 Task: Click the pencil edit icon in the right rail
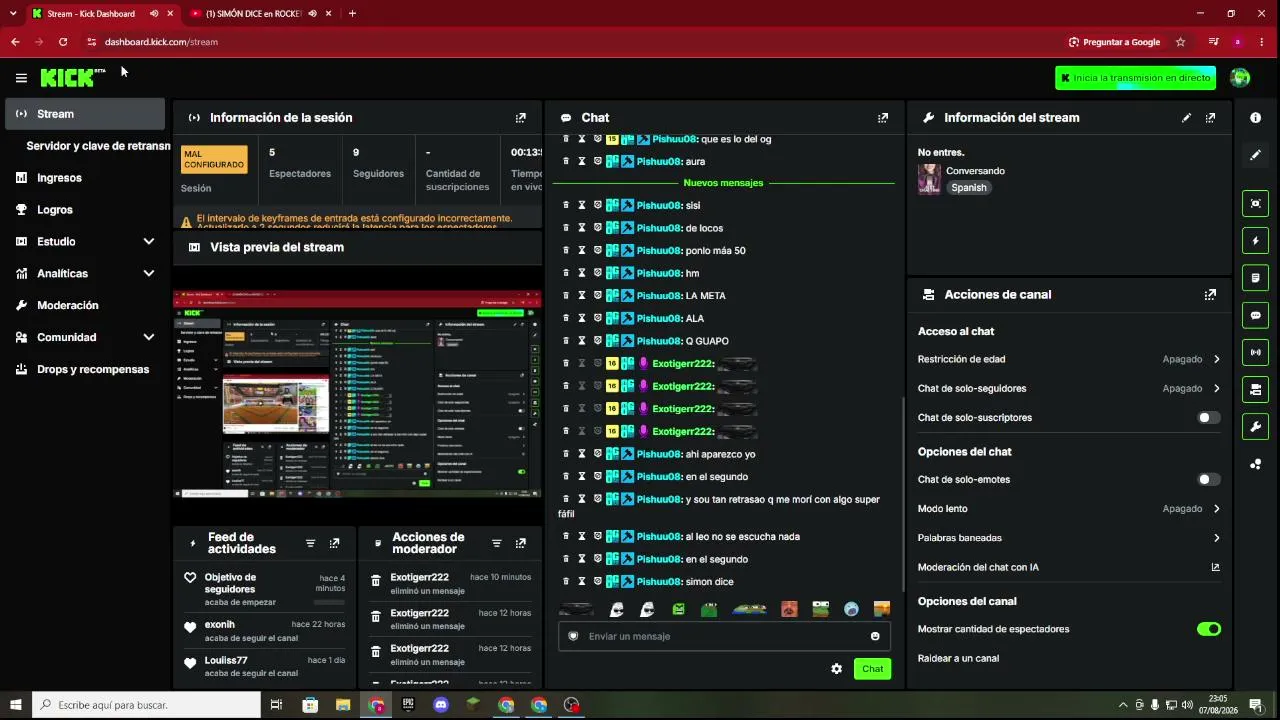(1255, 155)
